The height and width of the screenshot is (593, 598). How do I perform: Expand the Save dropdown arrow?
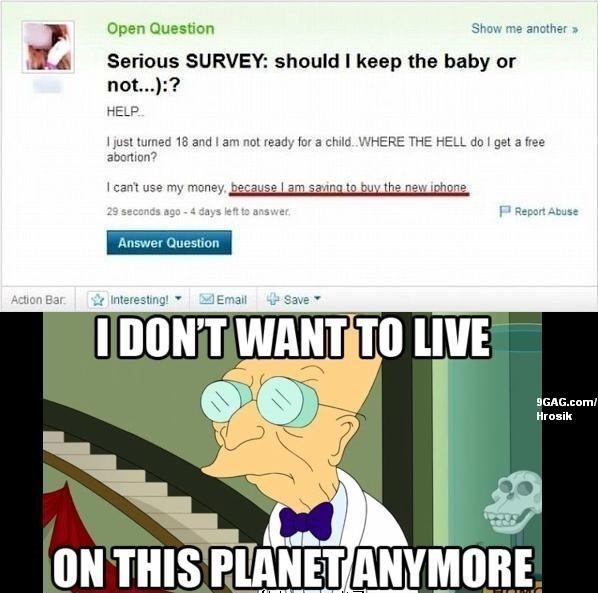tap(317, 299)
